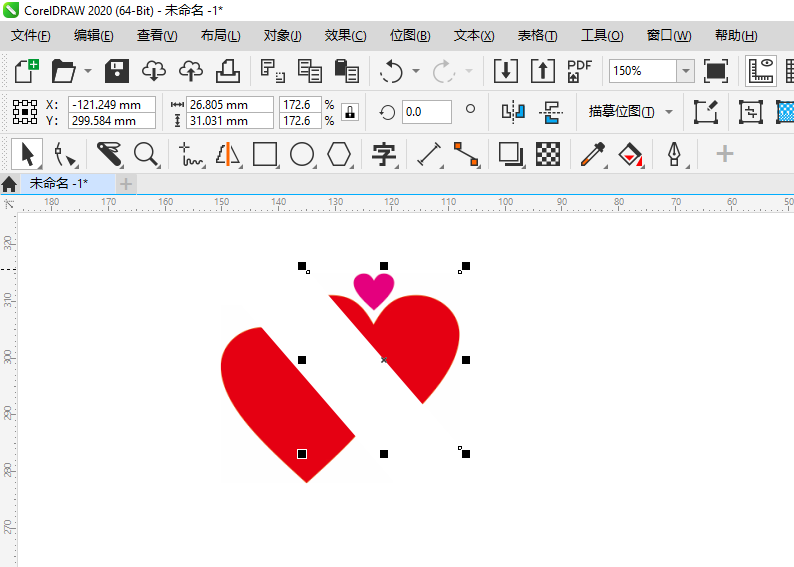Select the Text tool
Screen dimensions: 794x567
tap(383, 154)
